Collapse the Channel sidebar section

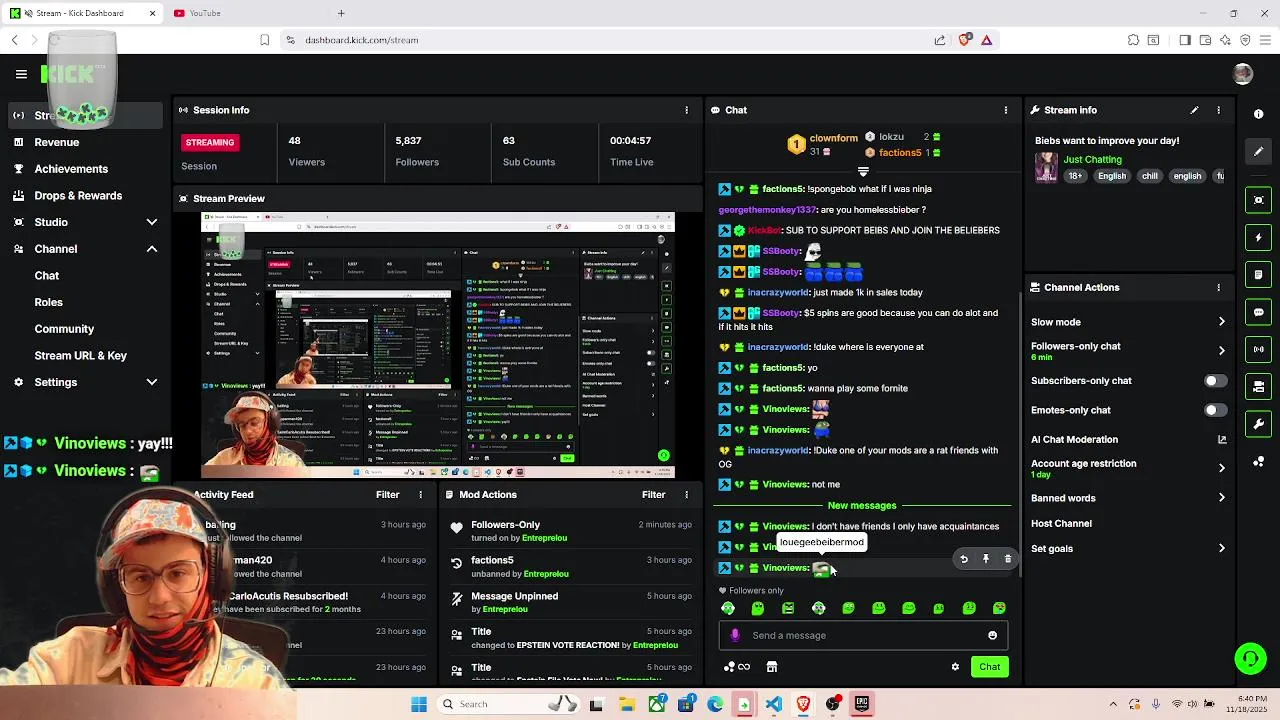[152, 249]
